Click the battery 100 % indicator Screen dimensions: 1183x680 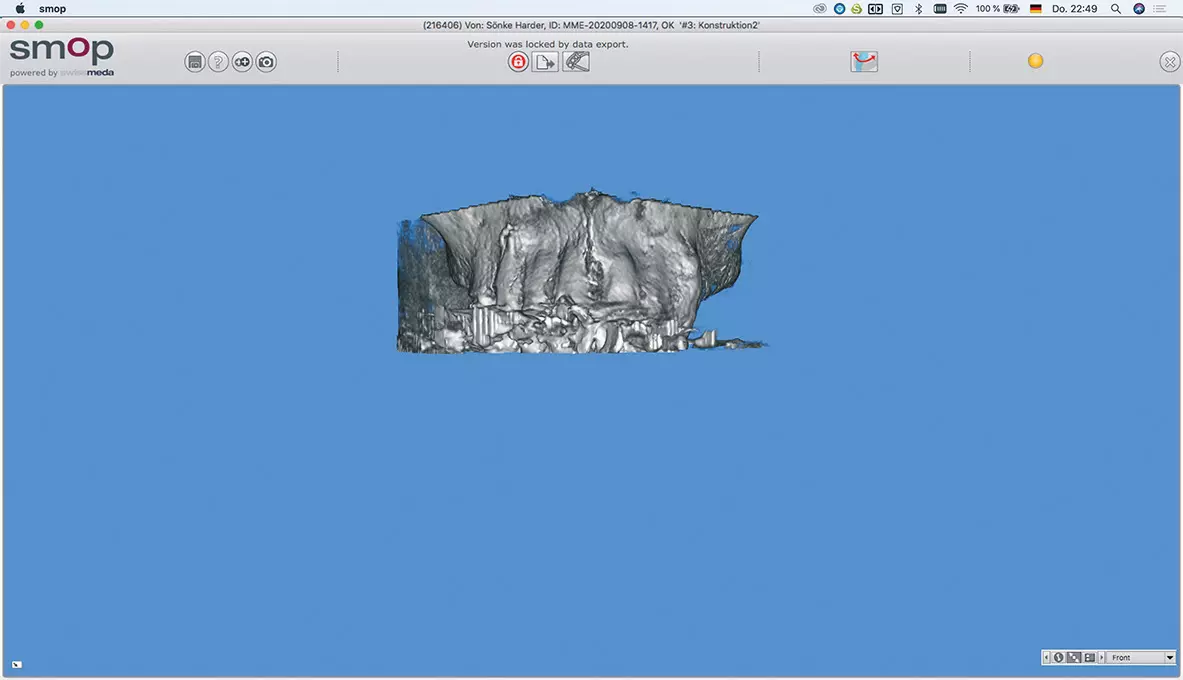(x=997, y=9)
